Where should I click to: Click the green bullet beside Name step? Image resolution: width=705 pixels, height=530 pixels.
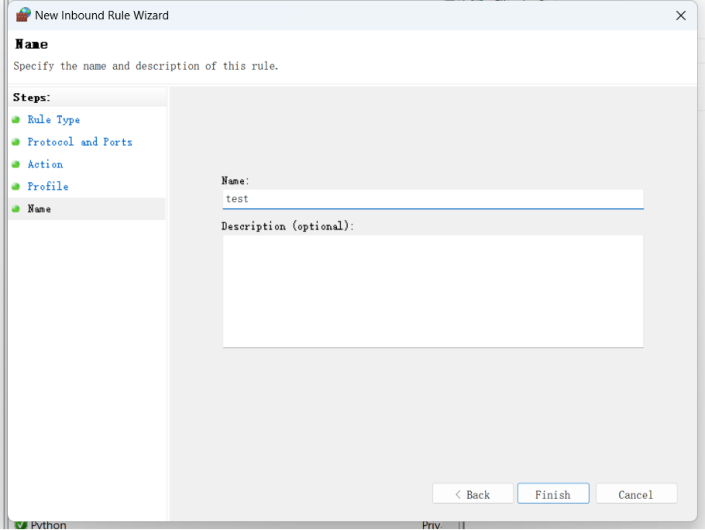(x=16, y=209)
